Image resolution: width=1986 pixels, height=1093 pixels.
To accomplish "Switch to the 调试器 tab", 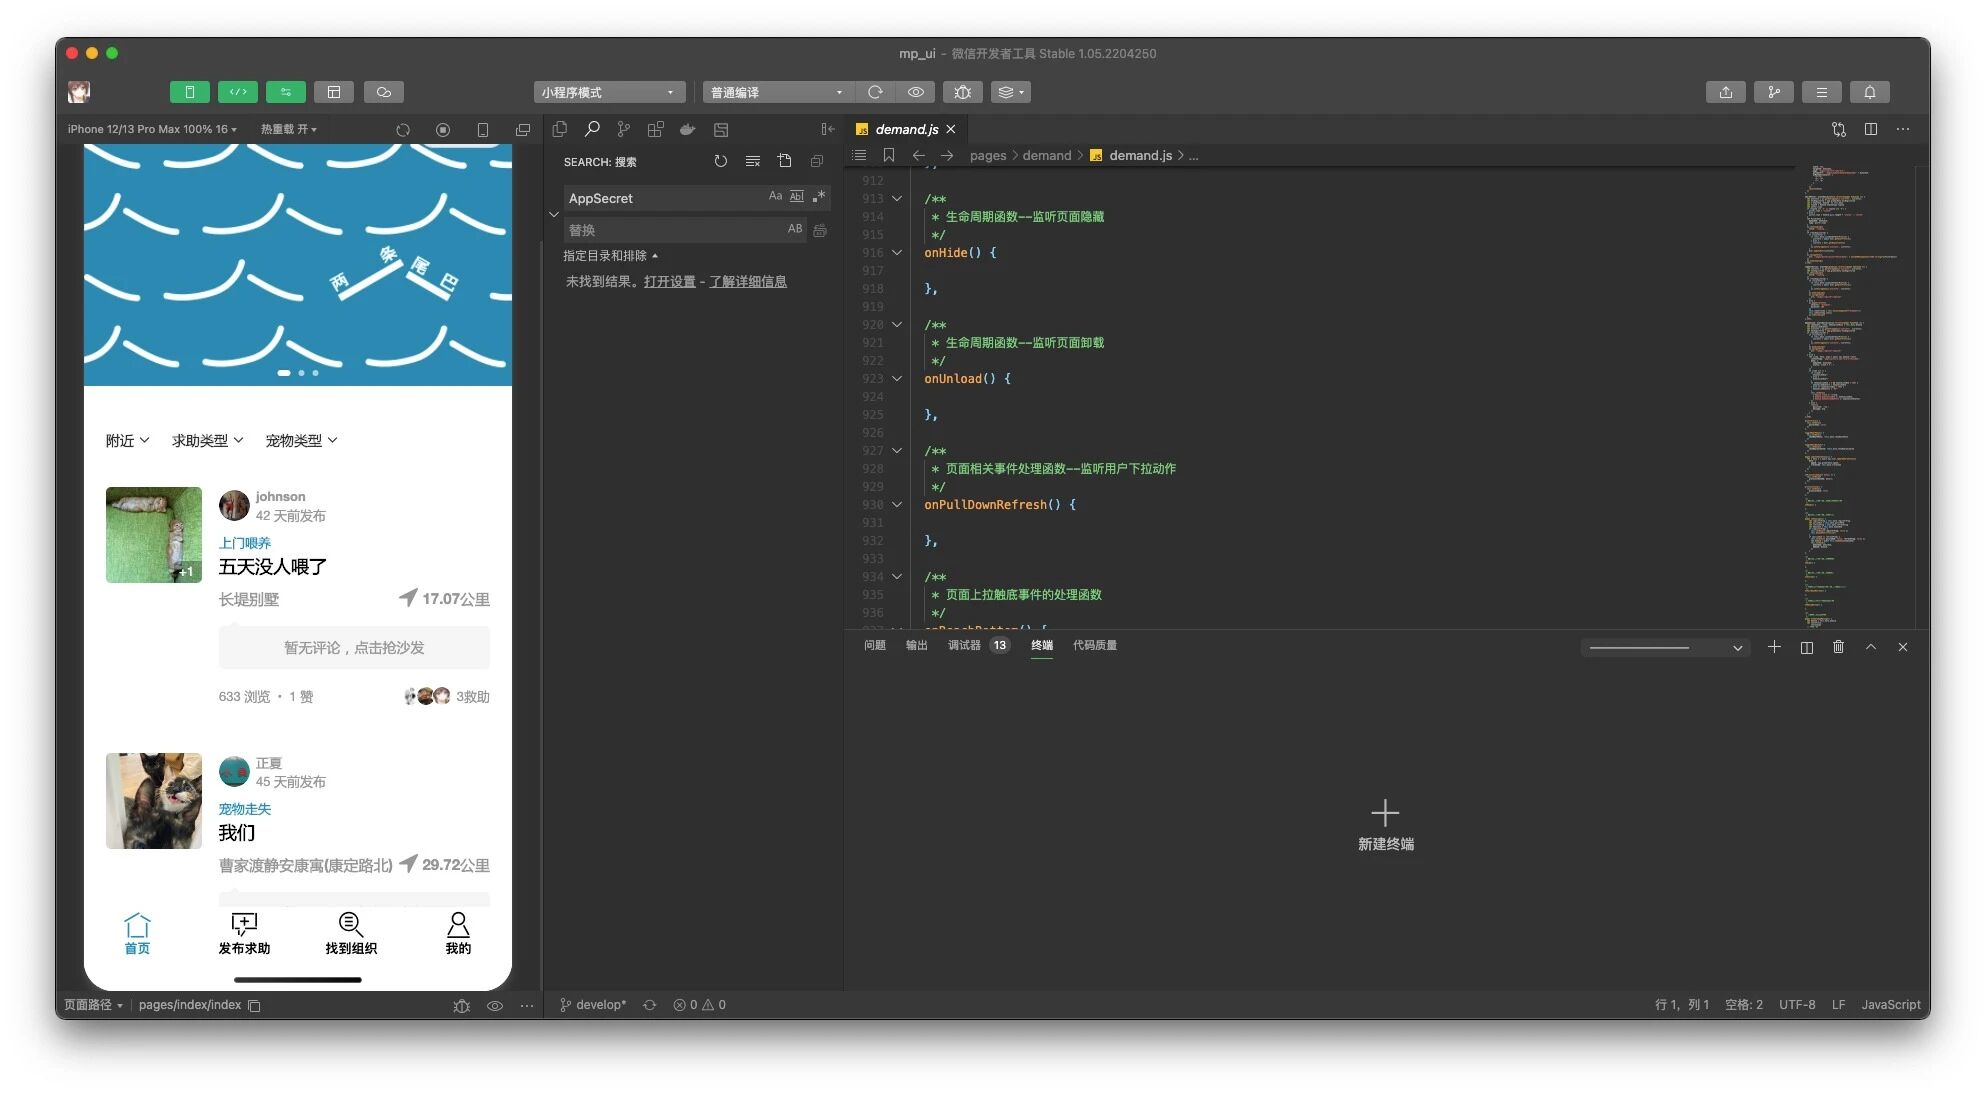I will pyautogui.click(x=964, y=645).
